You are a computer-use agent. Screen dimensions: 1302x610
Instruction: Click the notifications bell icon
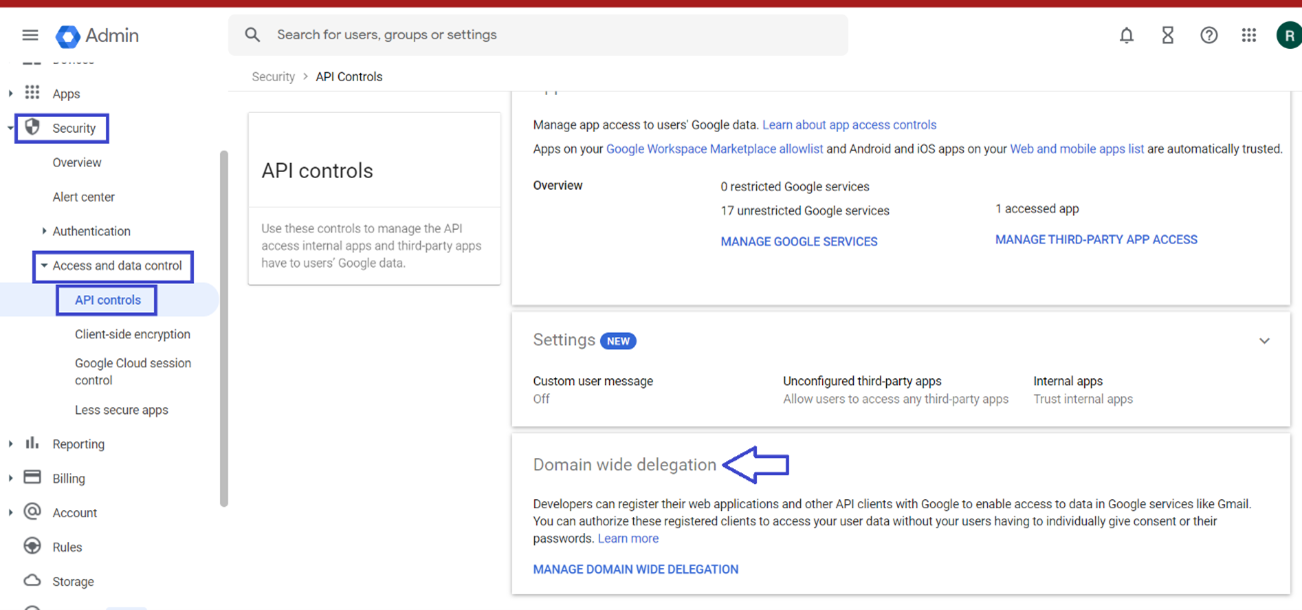coord(1127,35)
